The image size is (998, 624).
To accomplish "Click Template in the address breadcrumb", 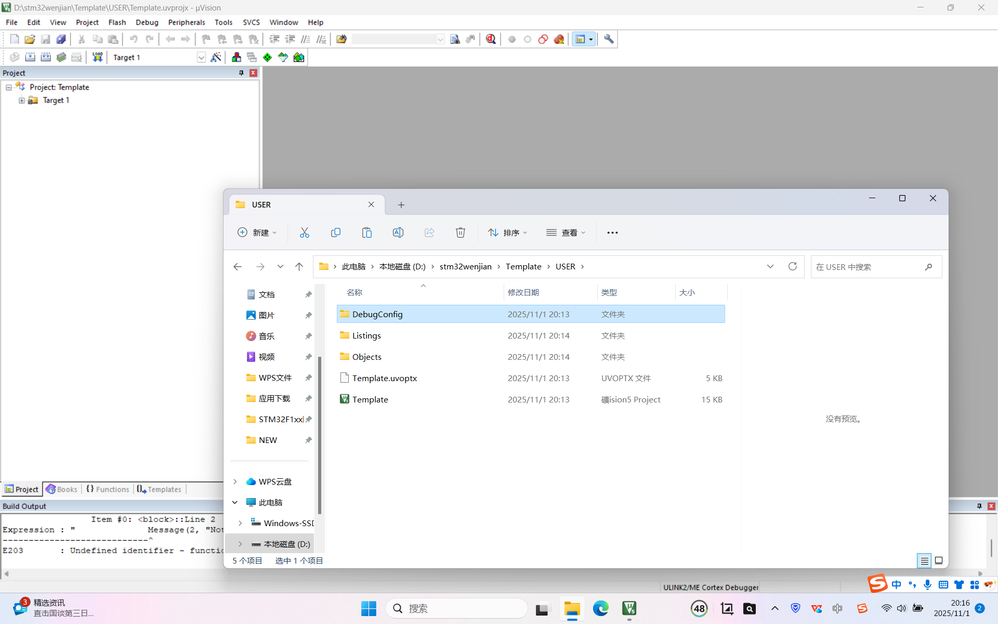I will point(523,267).
